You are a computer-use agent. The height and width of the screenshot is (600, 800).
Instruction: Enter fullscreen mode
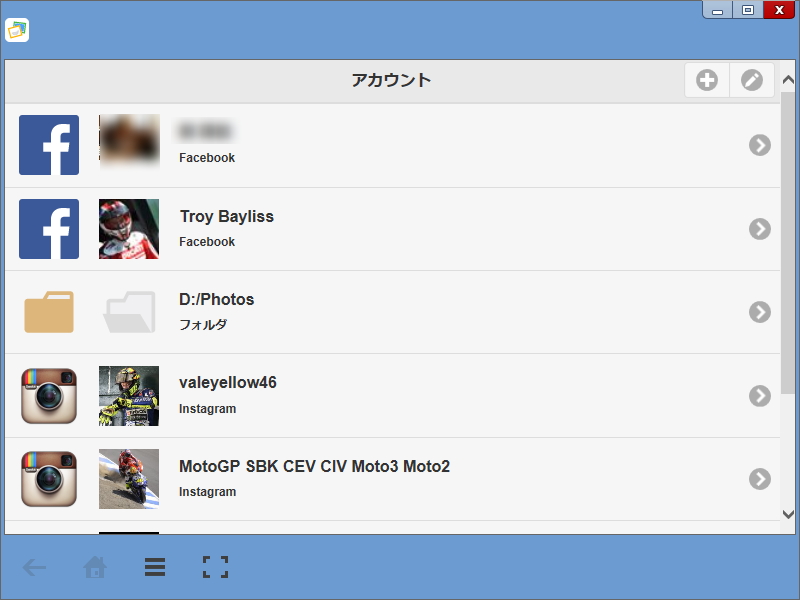214,567
